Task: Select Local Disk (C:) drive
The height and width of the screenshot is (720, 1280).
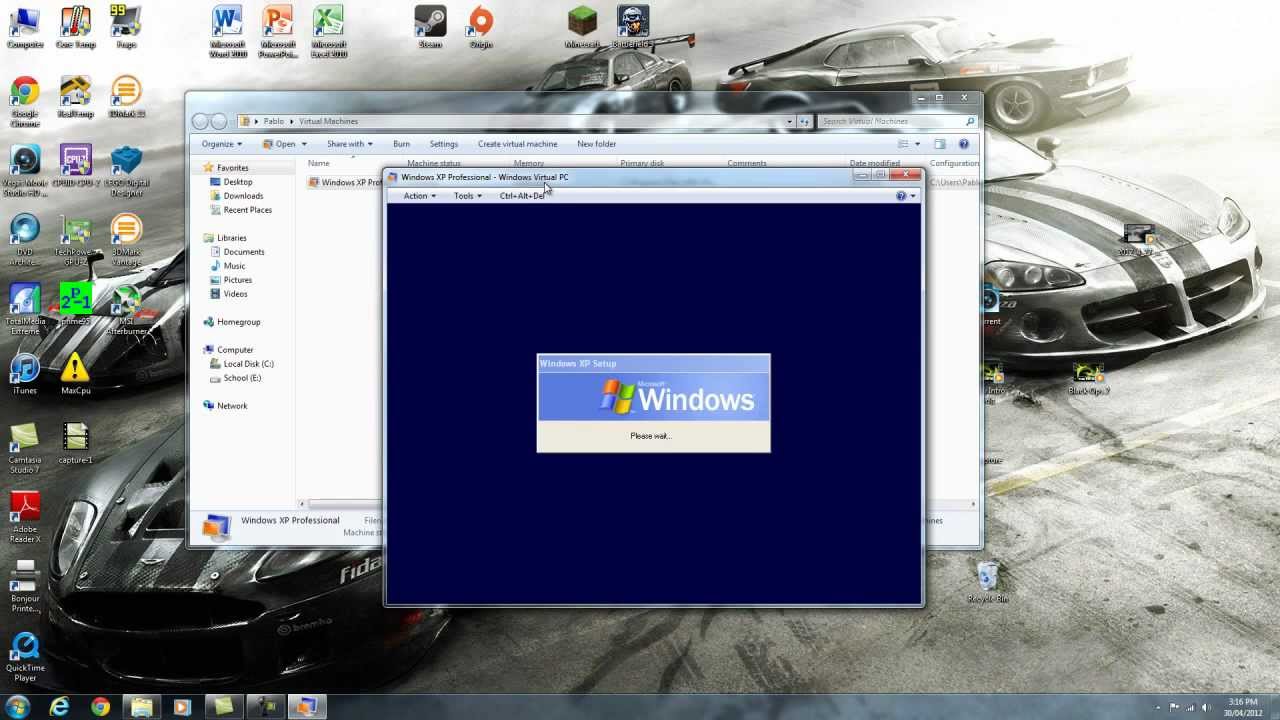Action: tap(248, 364)
